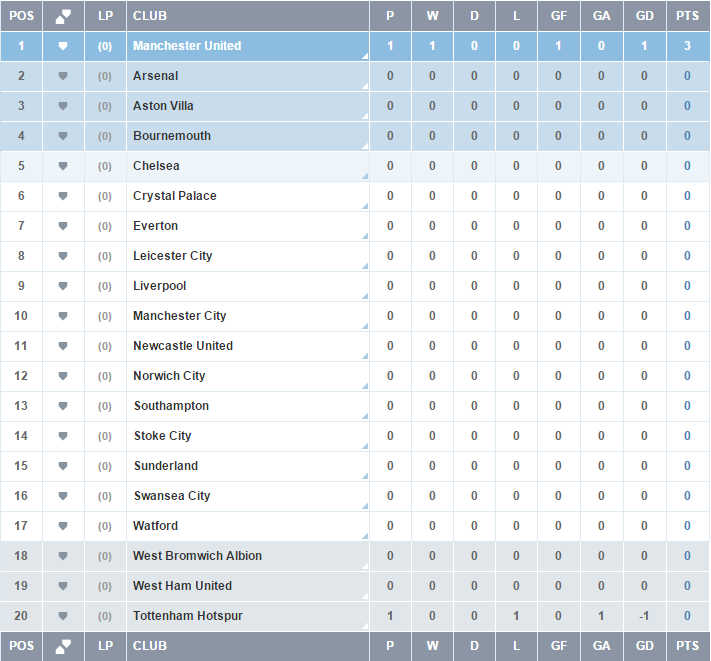The width and height of the screenshot is (711, 661).
Task: Expand Everton row details corner triangle
Action: click(365, 236)
